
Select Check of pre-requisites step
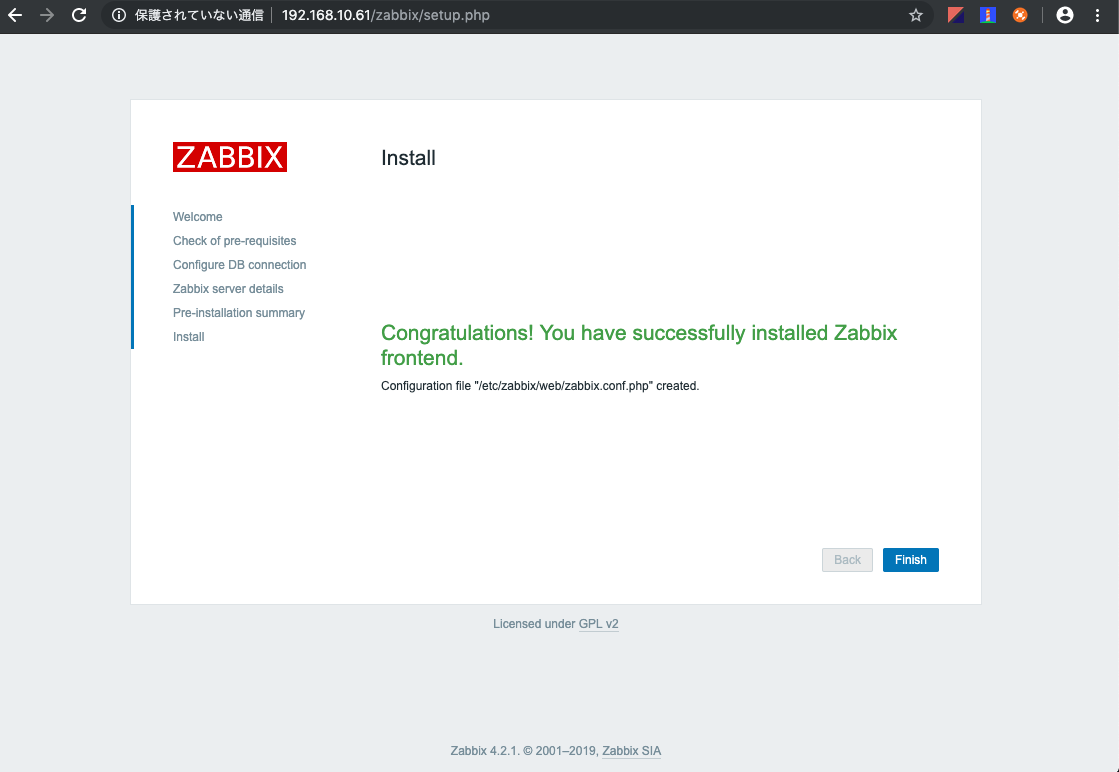click(234, 240)
